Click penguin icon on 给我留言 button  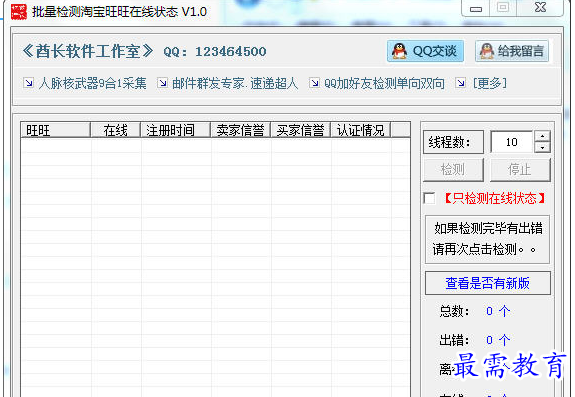click(487, 51)
